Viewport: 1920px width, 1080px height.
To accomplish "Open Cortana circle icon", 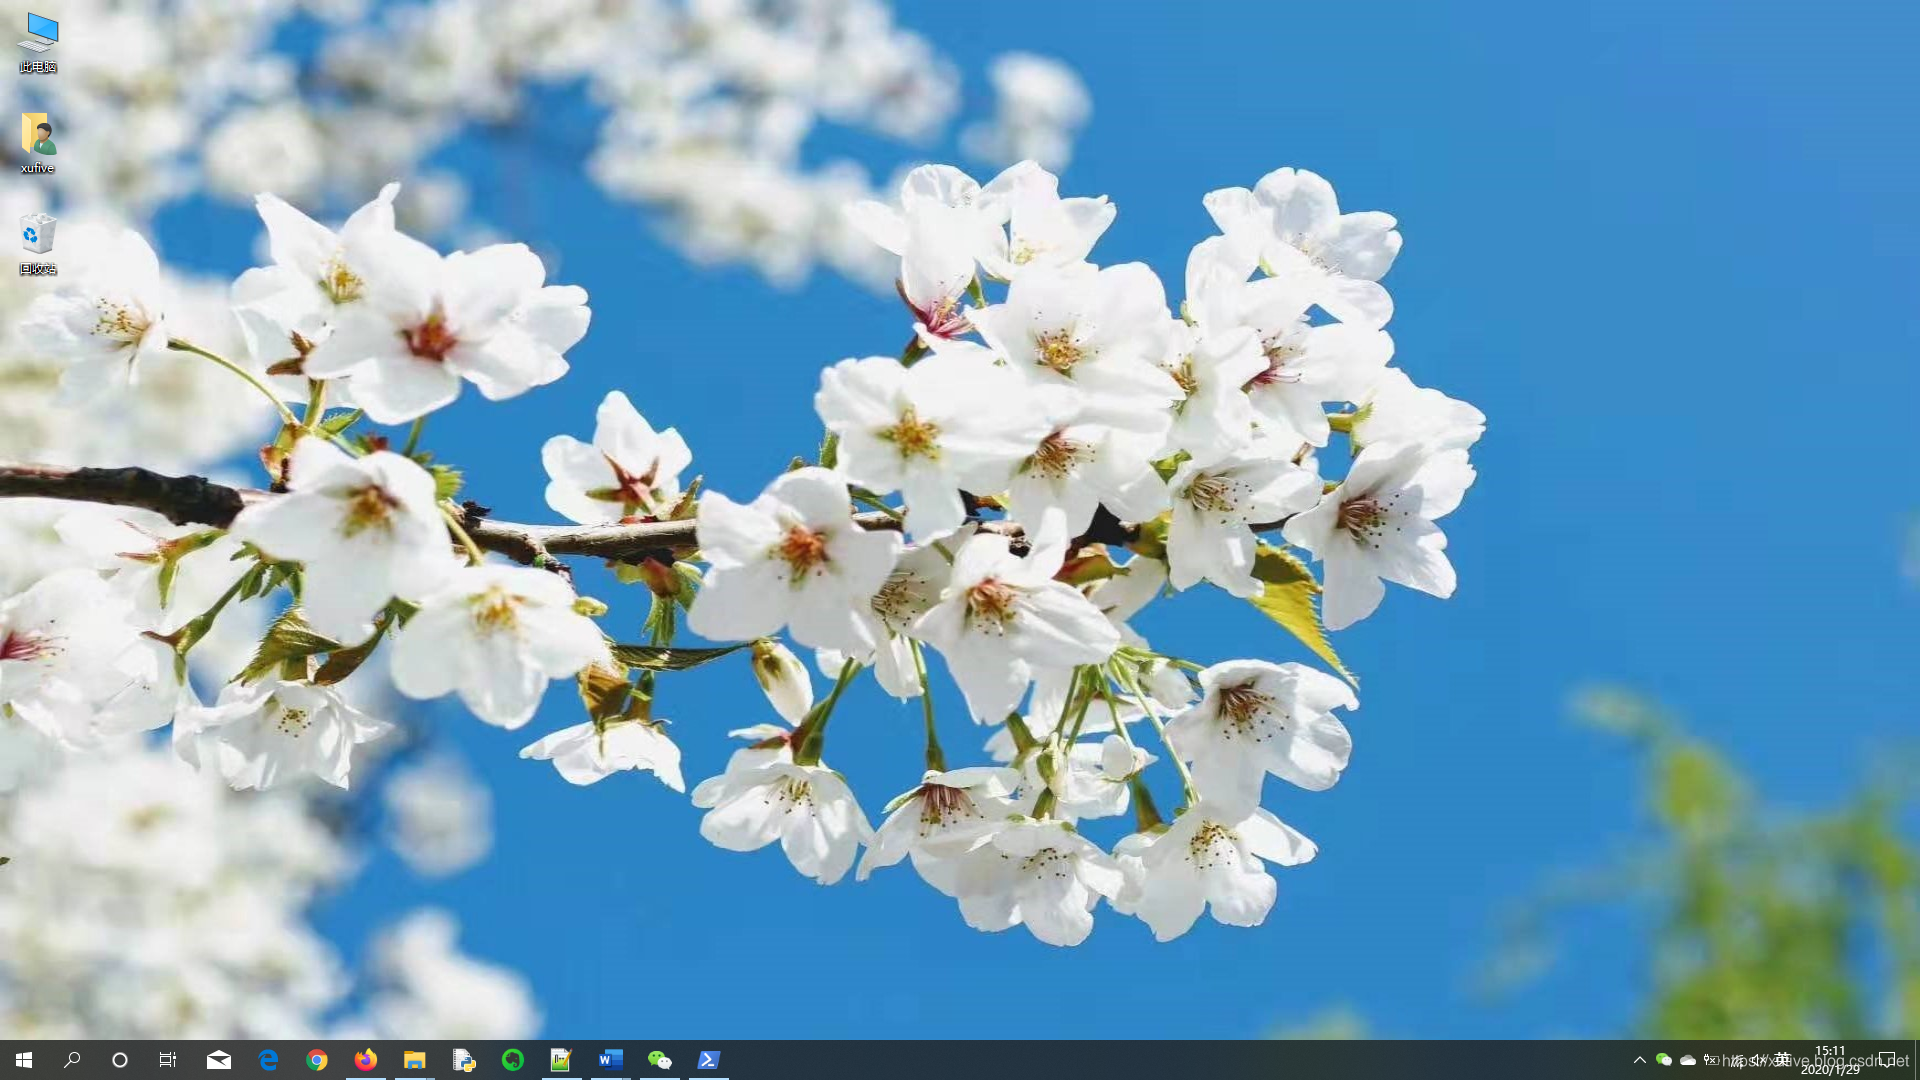I will (x=120, y=1060).
